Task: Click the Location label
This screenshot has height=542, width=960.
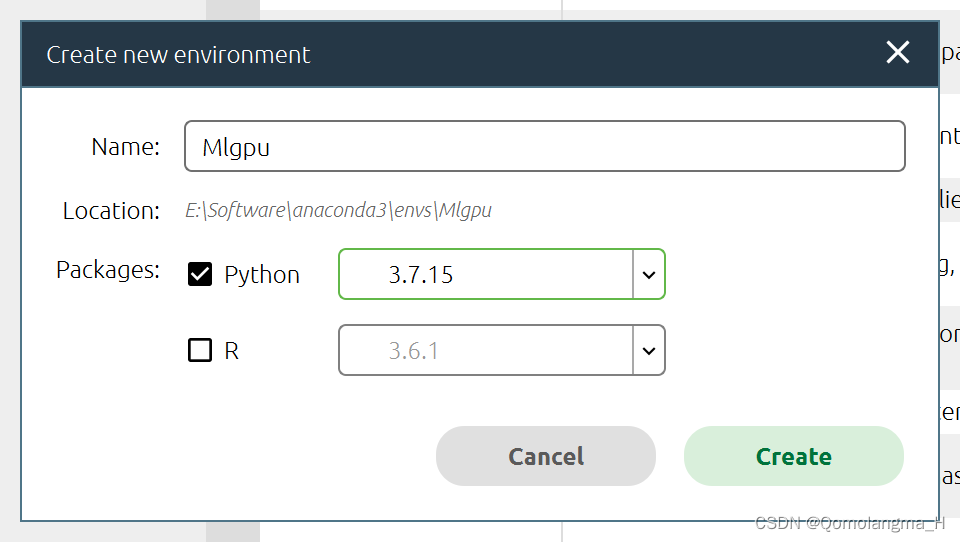Action: [111, 211]
